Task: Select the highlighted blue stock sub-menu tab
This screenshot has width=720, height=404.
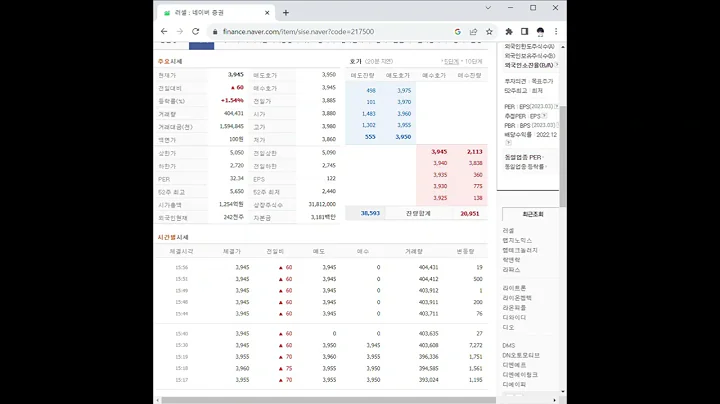Action: point(202,45)
